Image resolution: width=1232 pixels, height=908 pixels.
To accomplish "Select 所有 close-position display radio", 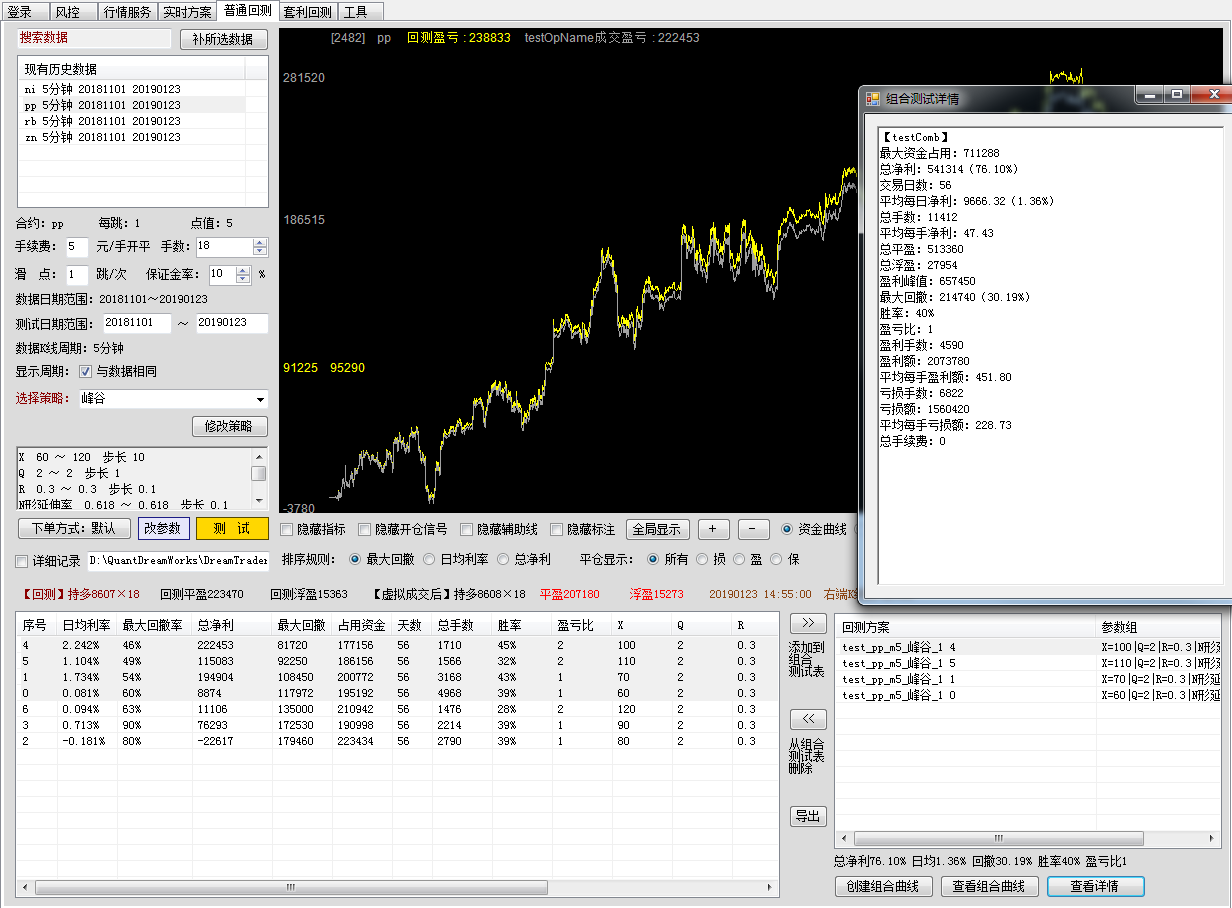I will click(653, 560).
